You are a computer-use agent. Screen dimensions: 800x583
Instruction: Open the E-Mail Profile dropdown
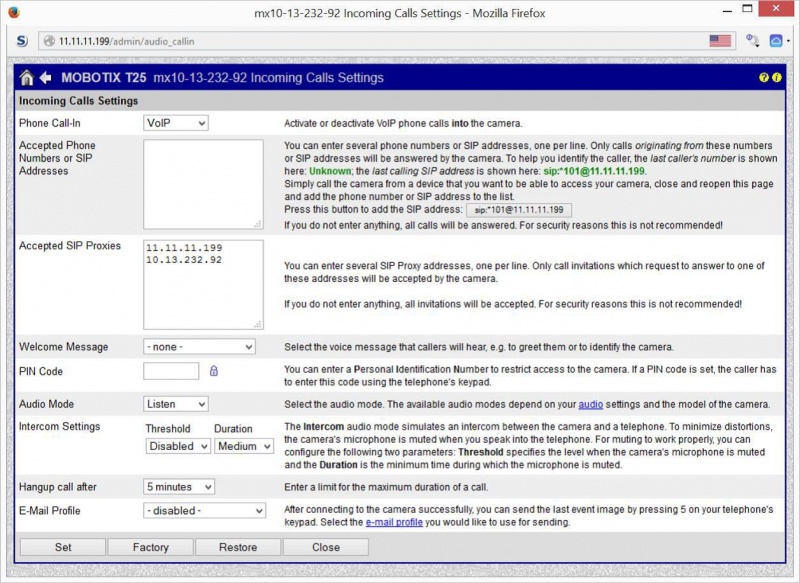click(204, 511)
